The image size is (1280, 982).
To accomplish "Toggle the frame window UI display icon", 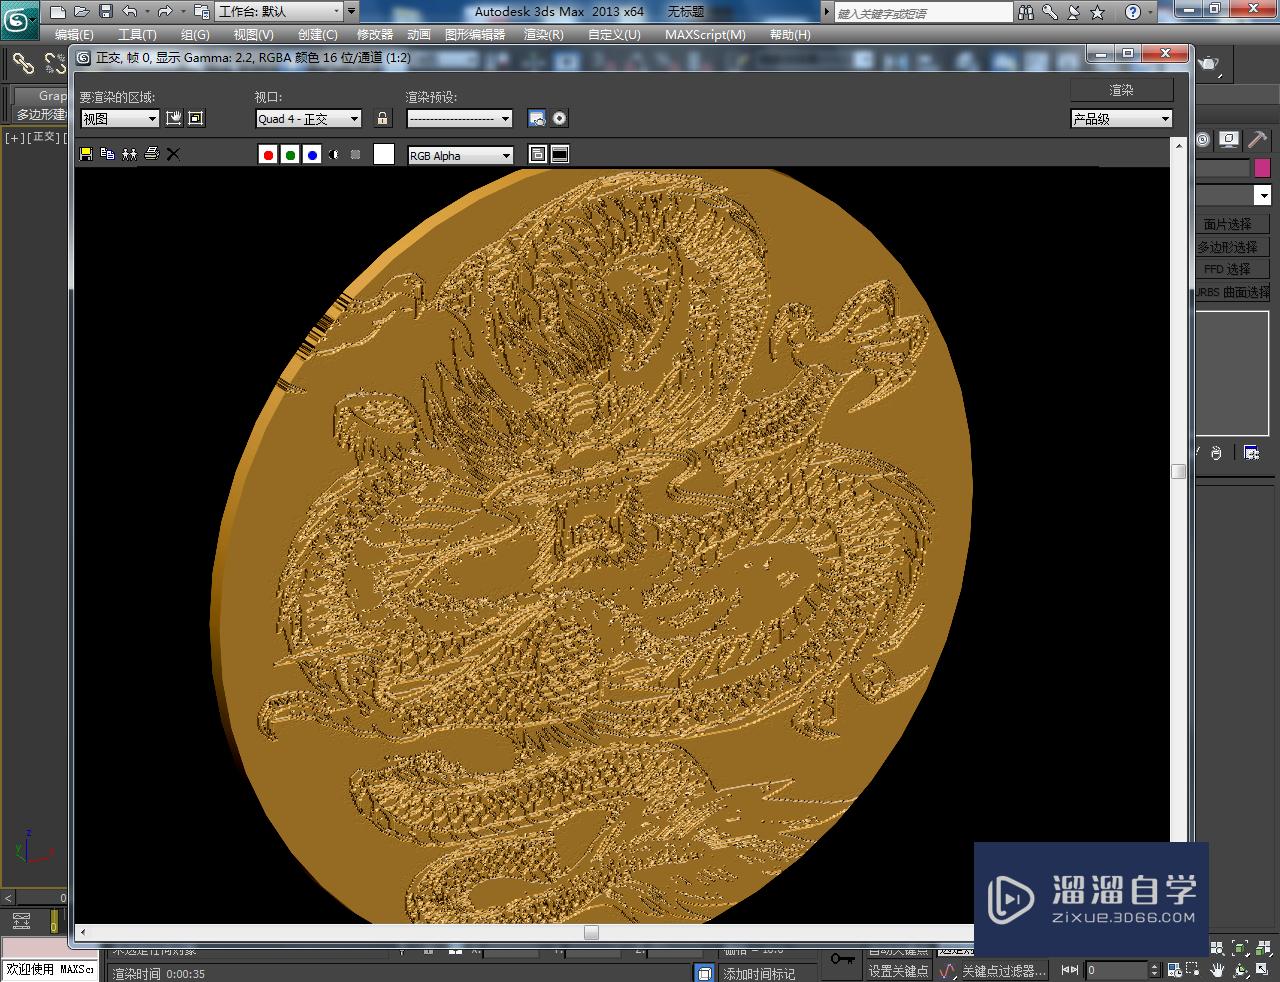I will 560,154.
